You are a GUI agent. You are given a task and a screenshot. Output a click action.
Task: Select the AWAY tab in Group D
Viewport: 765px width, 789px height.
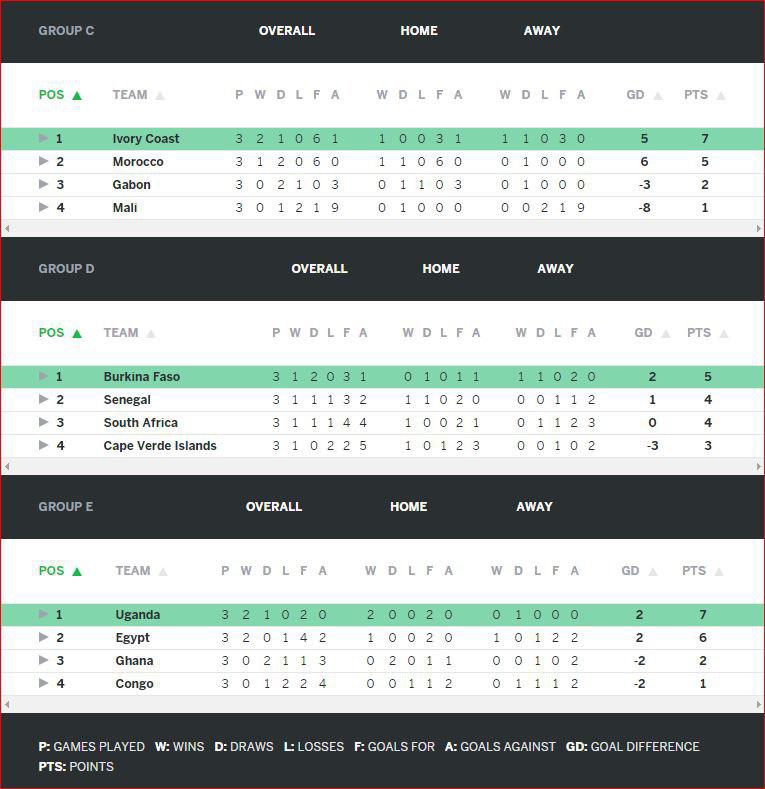click(x=555, y=269)
